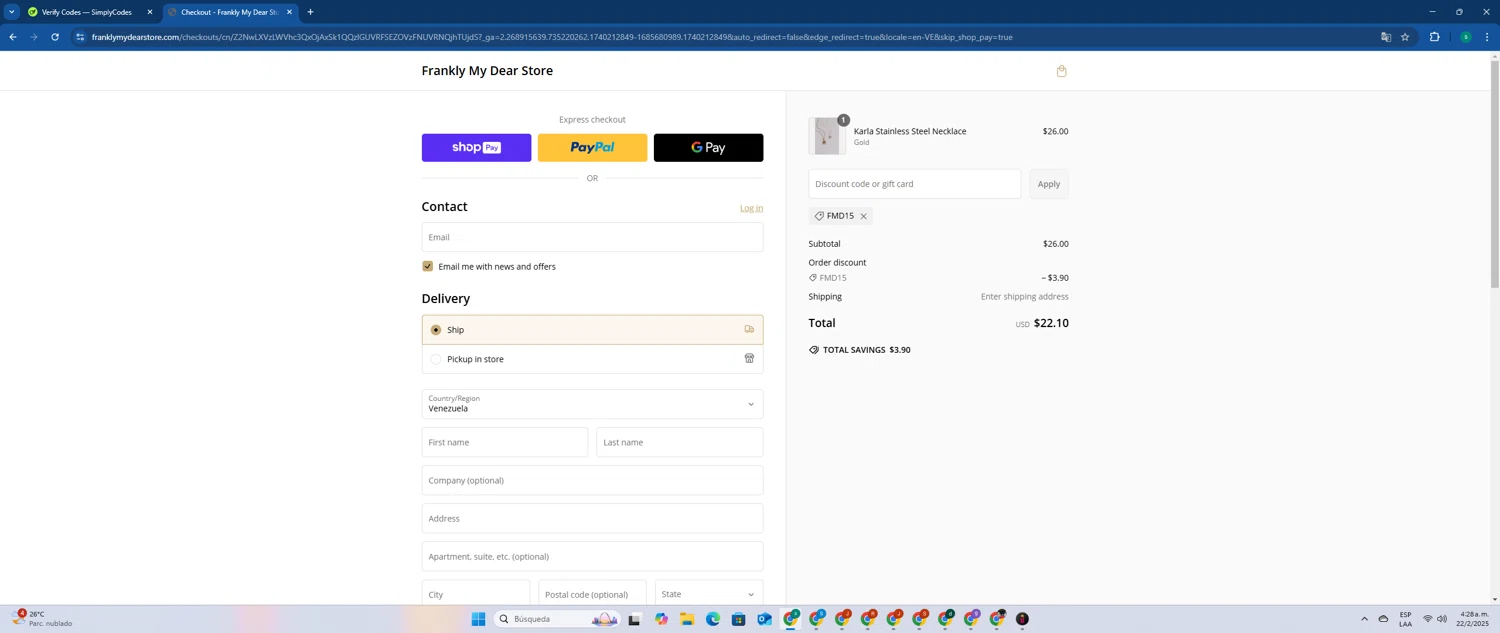
Task: Click the site information icon
Action: coord(80,37)
